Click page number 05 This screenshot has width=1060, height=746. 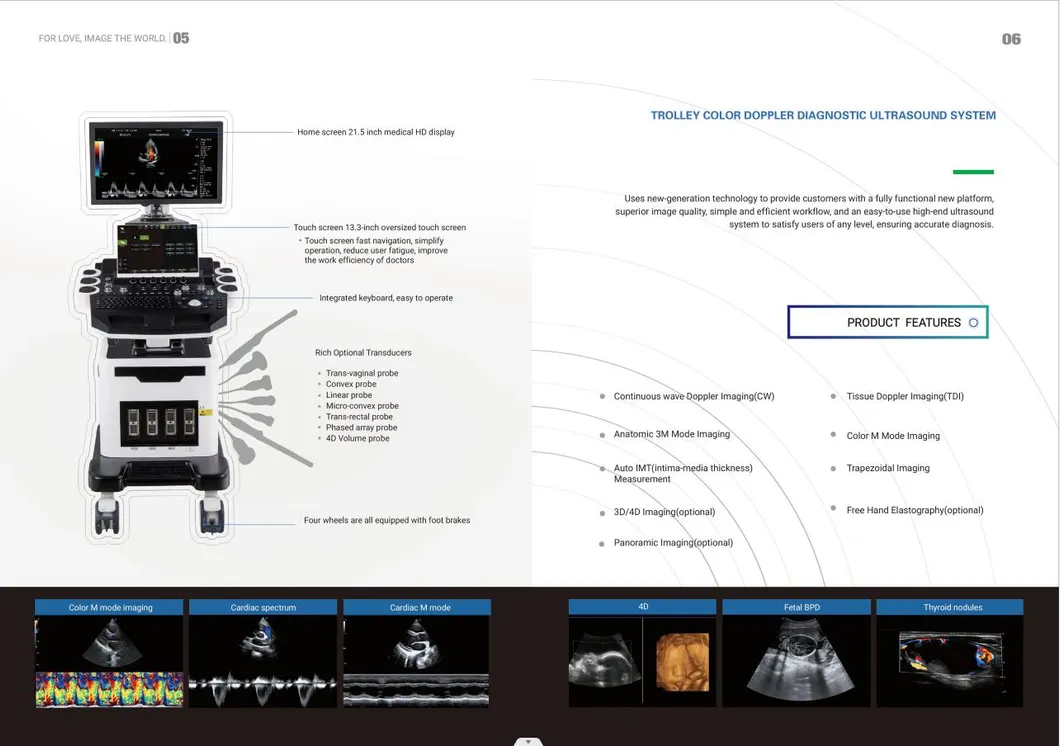[x=181, y=39]
